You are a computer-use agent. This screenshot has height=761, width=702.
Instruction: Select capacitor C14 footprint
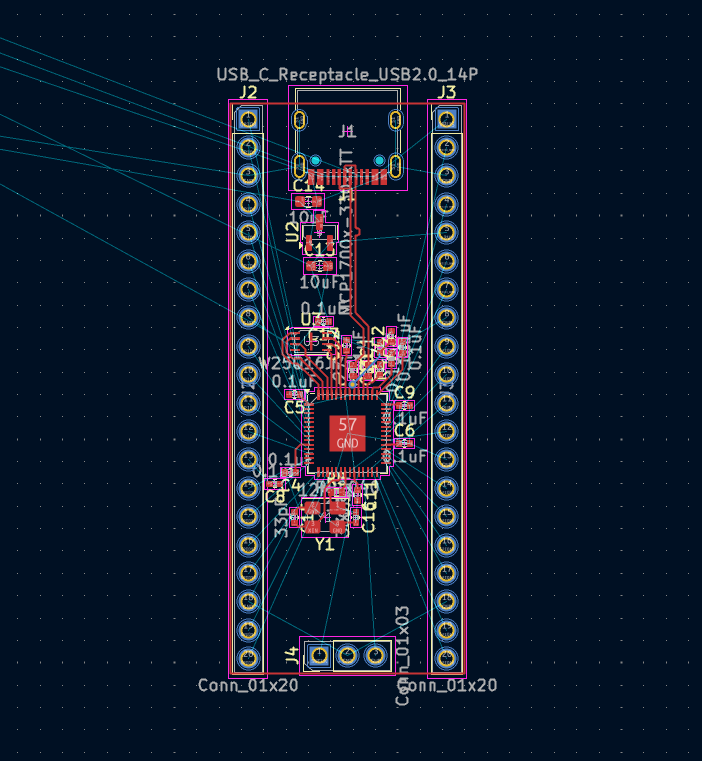(x=308, y=201)
